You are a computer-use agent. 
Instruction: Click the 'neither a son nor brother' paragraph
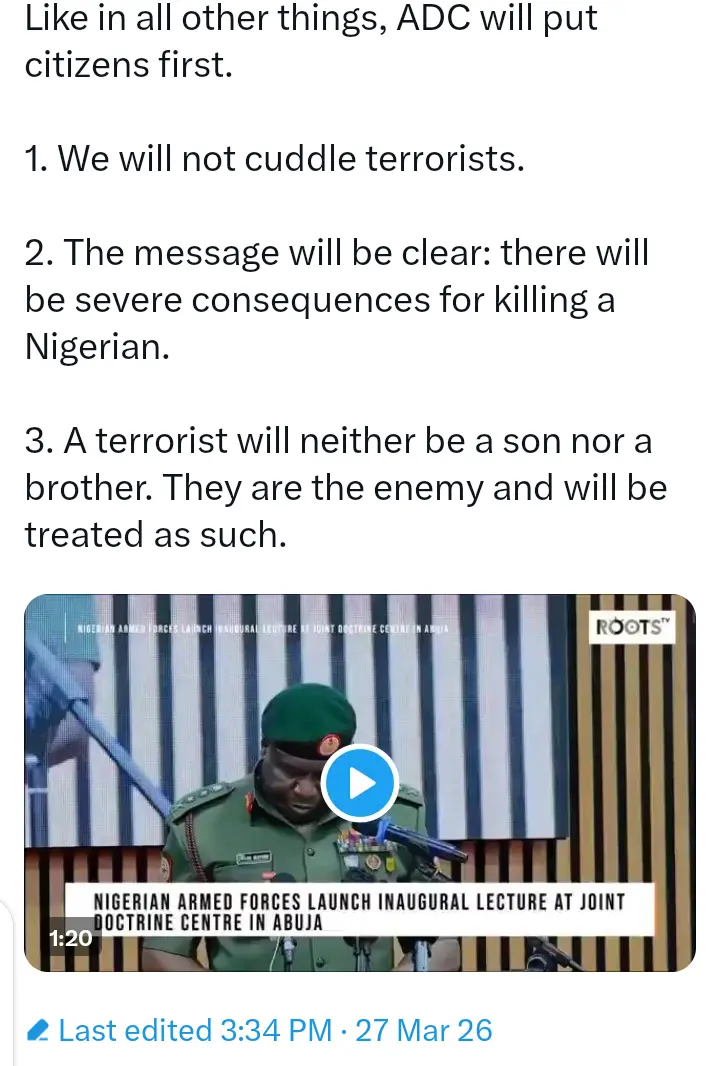click(x=346, y=487)
